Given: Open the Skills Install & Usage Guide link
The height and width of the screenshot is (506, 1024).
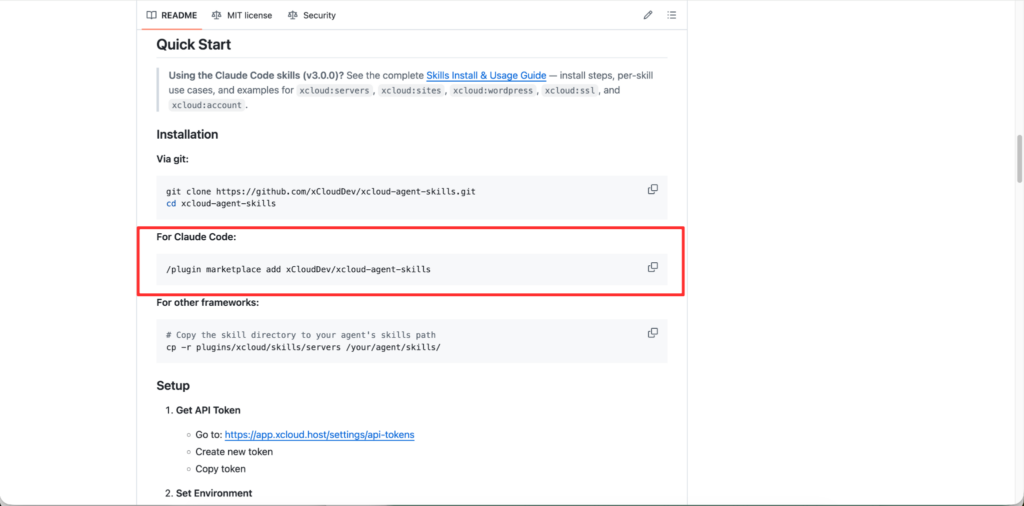Looking at the screenshot, I should (486, 76).
